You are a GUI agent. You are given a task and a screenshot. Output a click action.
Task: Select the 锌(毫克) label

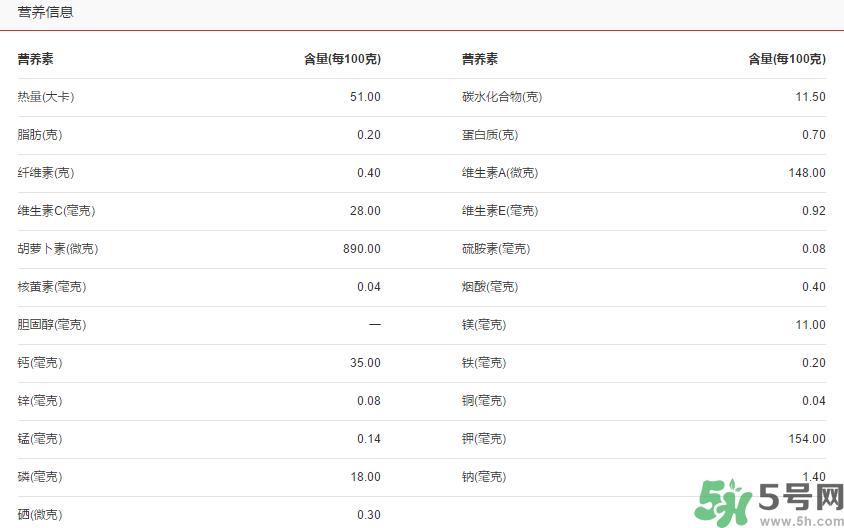[x=40, y=400]
